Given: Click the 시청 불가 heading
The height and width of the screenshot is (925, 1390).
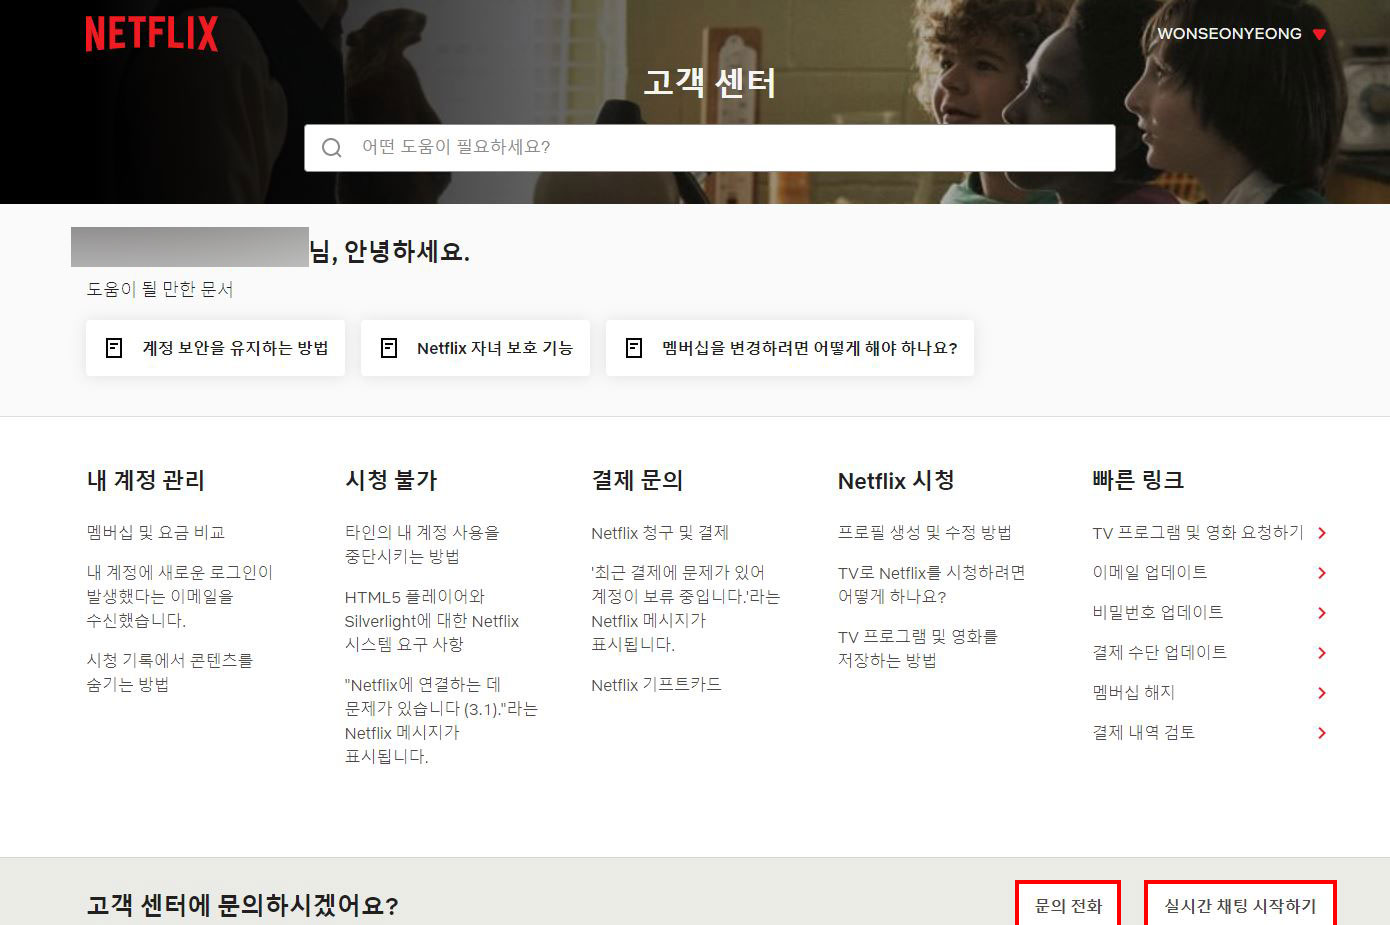Looking at the screenshot, I should click(x=391, y=481).
